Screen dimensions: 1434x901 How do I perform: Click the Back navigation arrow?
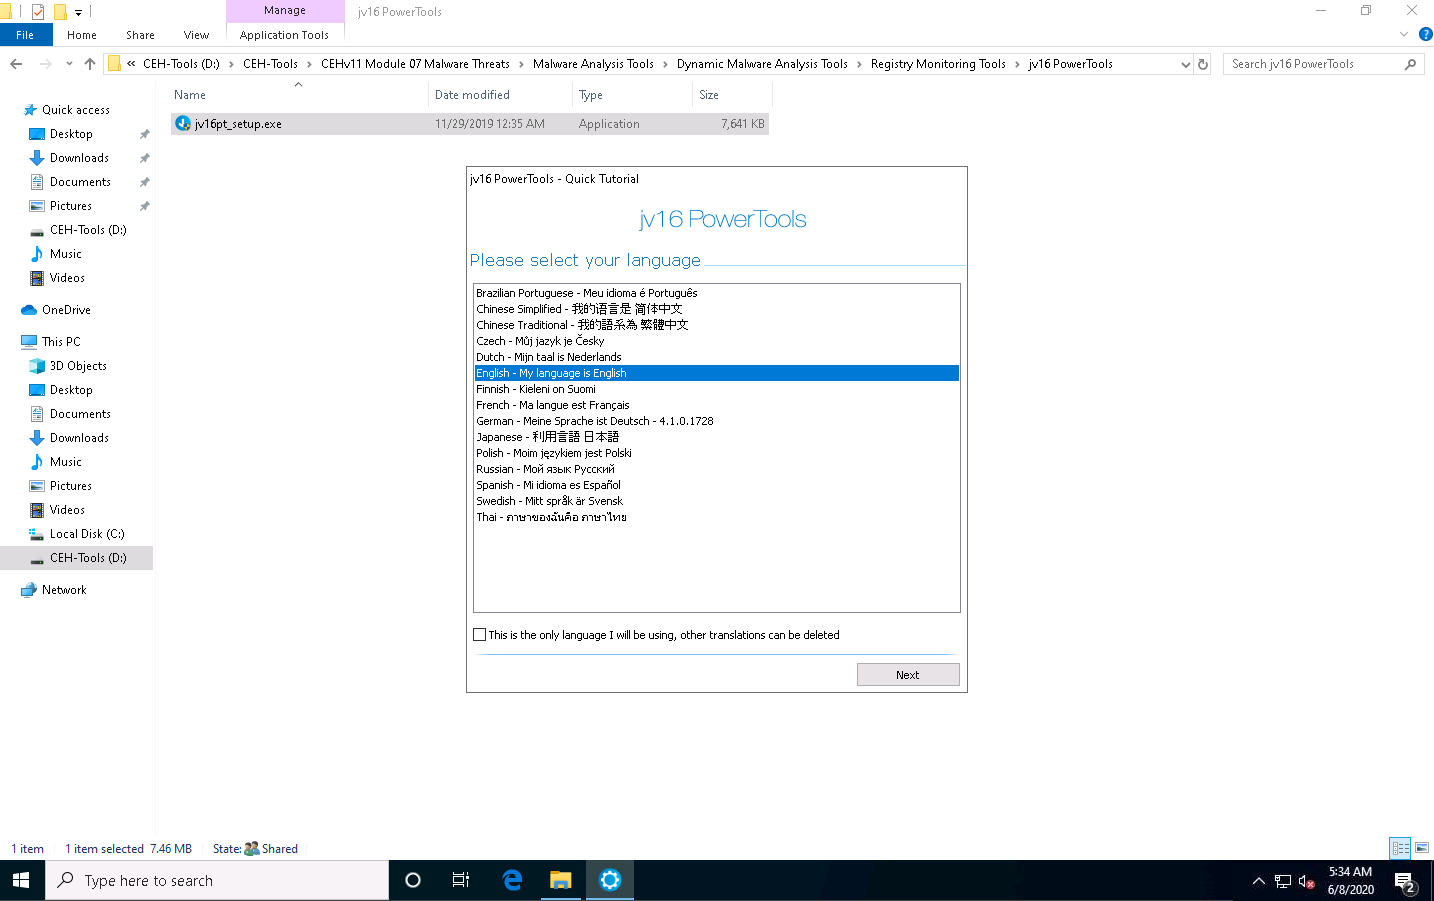tap(16, 64)
